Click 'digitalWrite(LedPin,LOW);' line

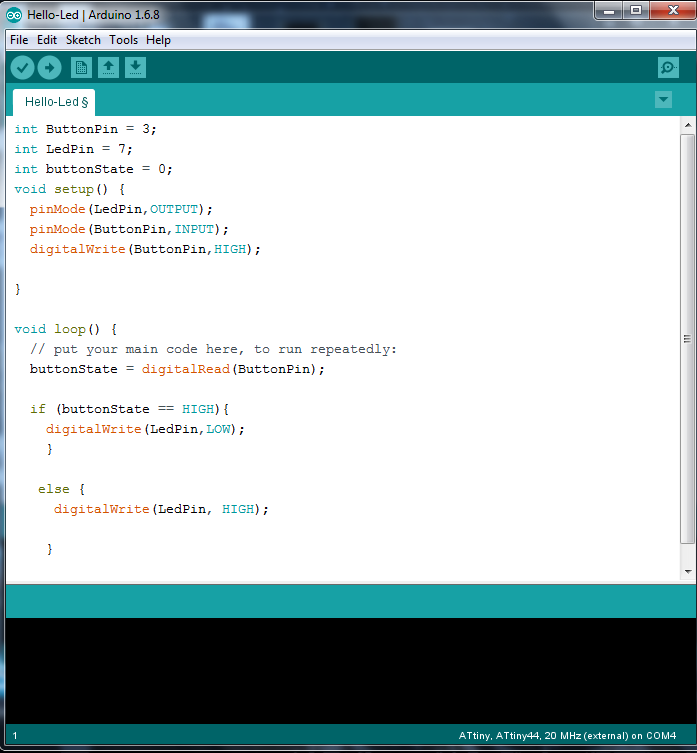145,429
